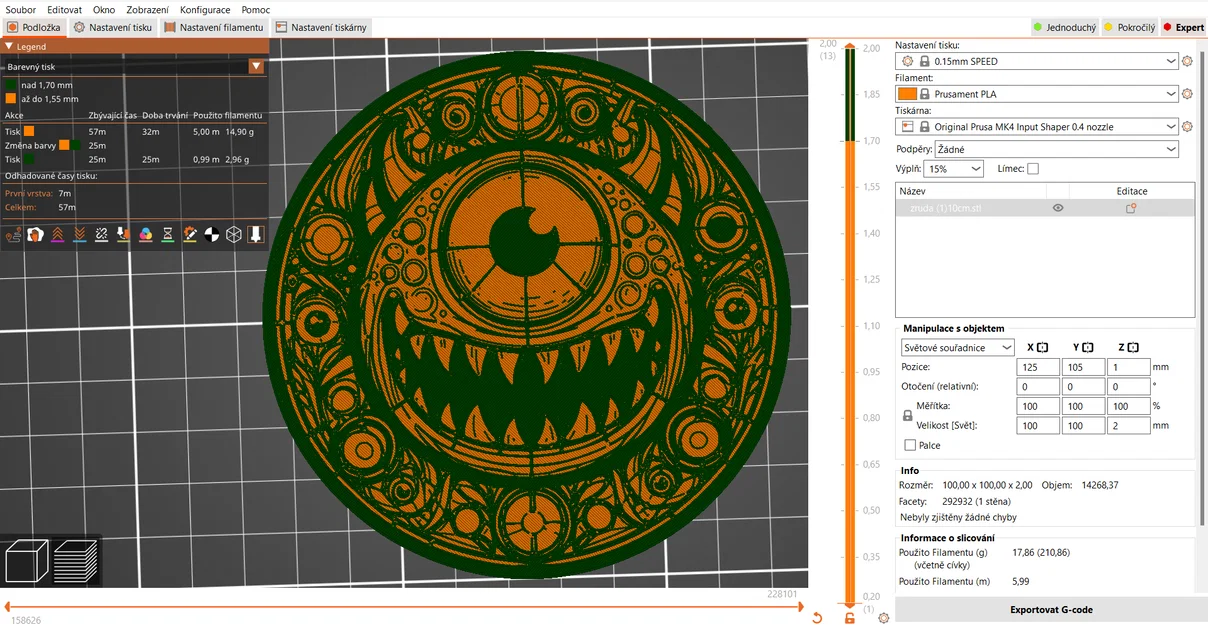Open the Pomoc menu
The image size is (1208, 625).
(256, 9)
